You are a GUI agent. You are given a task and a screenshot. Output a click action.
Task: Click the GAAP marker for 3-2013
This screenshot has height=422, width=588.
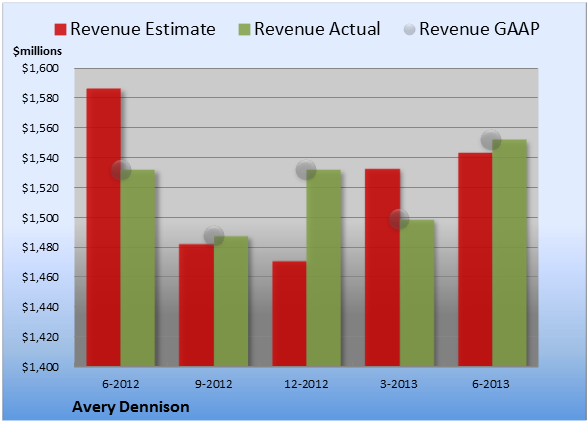[399, 219]
